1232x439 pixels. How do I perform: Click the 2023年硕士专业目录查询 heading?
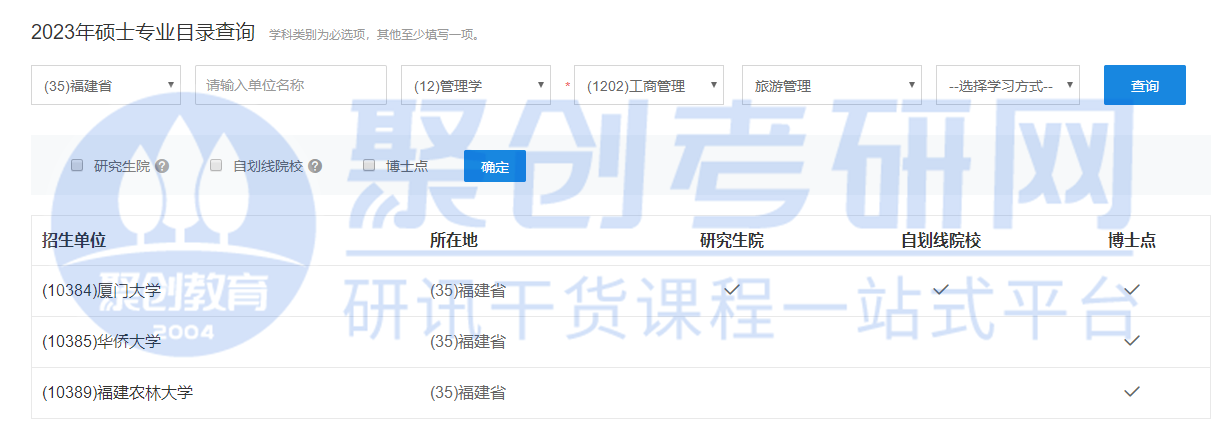pyautogui.click(x=143, y=33)
